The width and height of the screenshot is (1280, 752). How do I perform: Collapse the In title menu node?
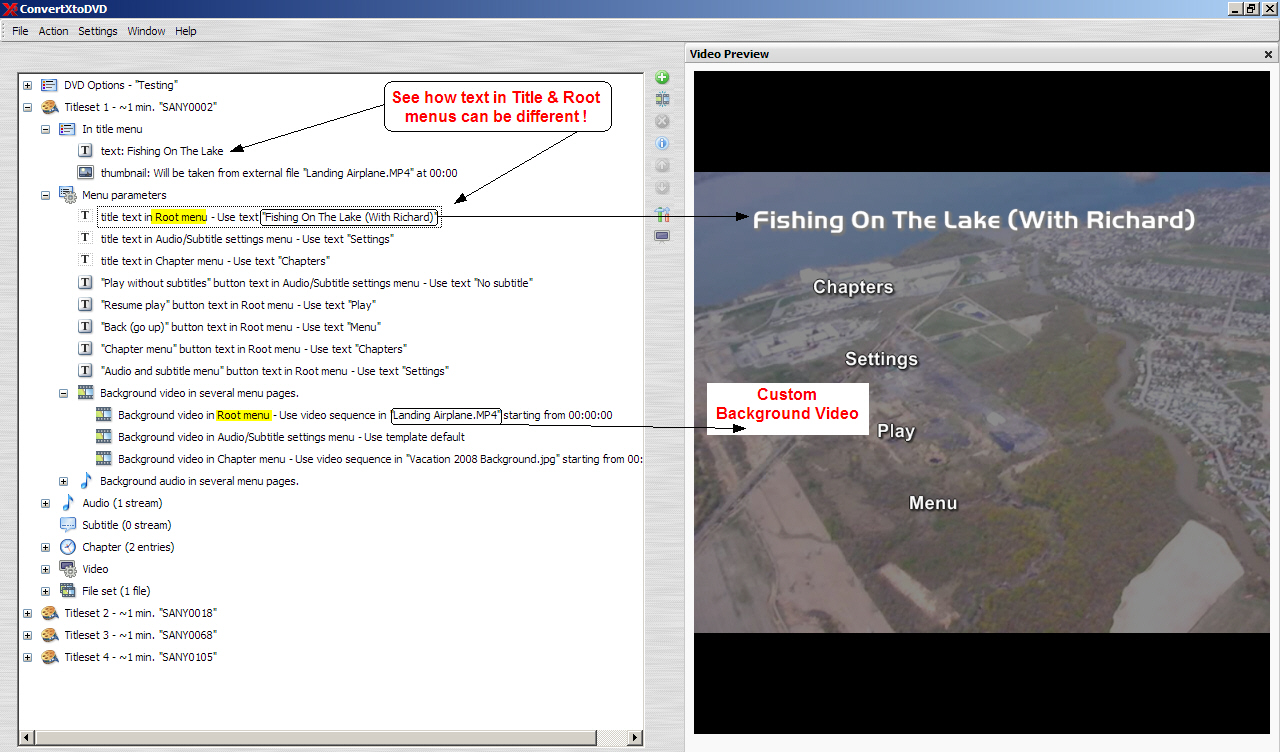45,129
